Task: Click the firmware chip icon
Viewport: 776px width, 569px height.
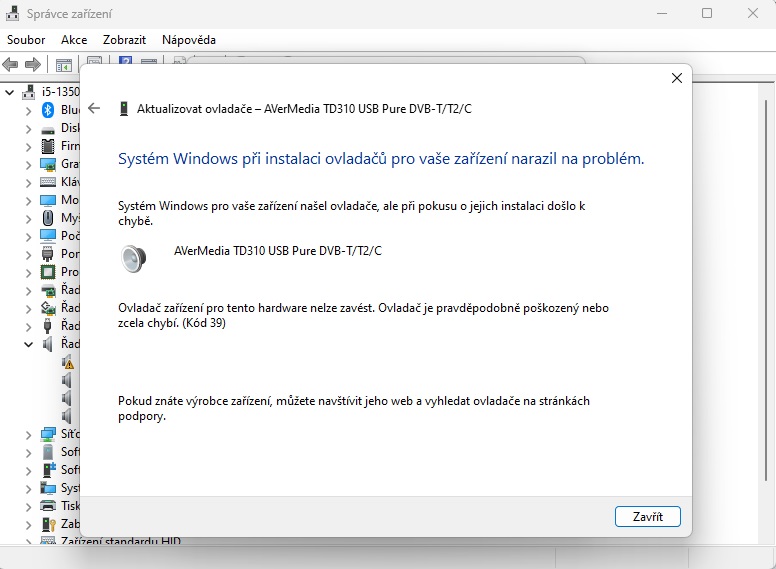Action: (47, 146)
